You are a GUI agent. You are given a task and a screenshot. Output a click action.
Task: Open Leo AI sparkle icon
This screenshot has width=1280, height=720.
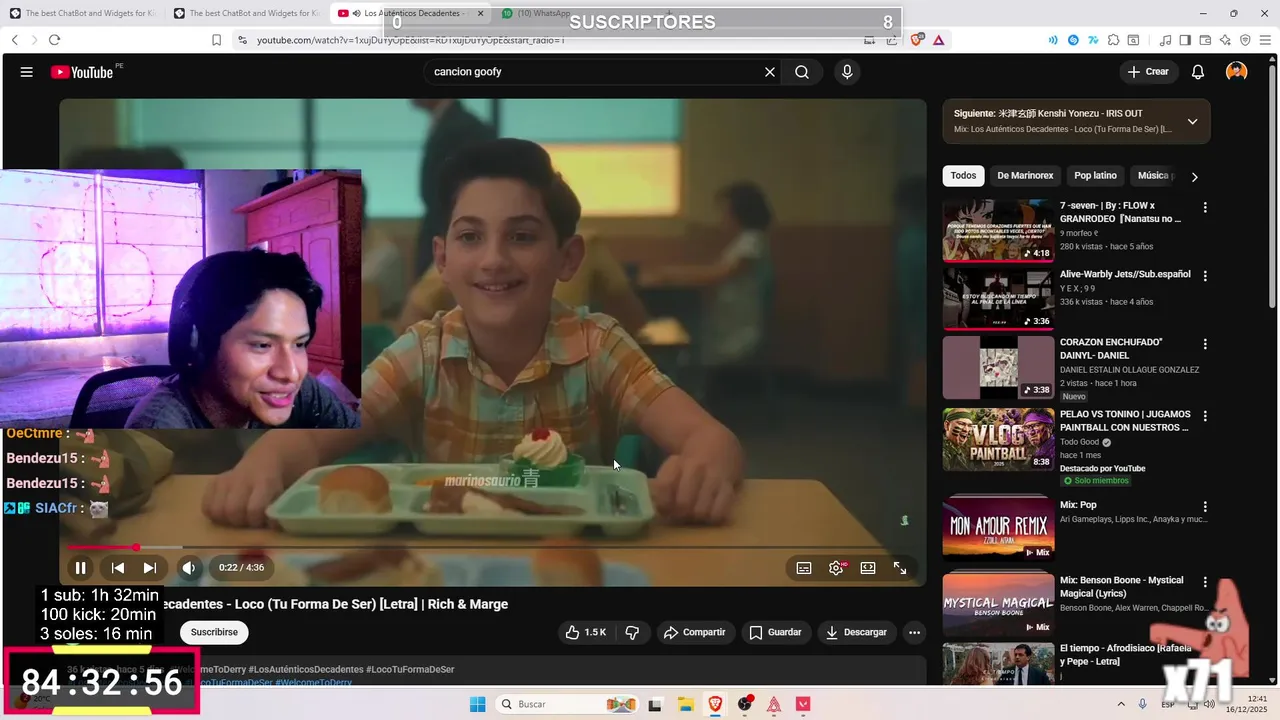1225,40
